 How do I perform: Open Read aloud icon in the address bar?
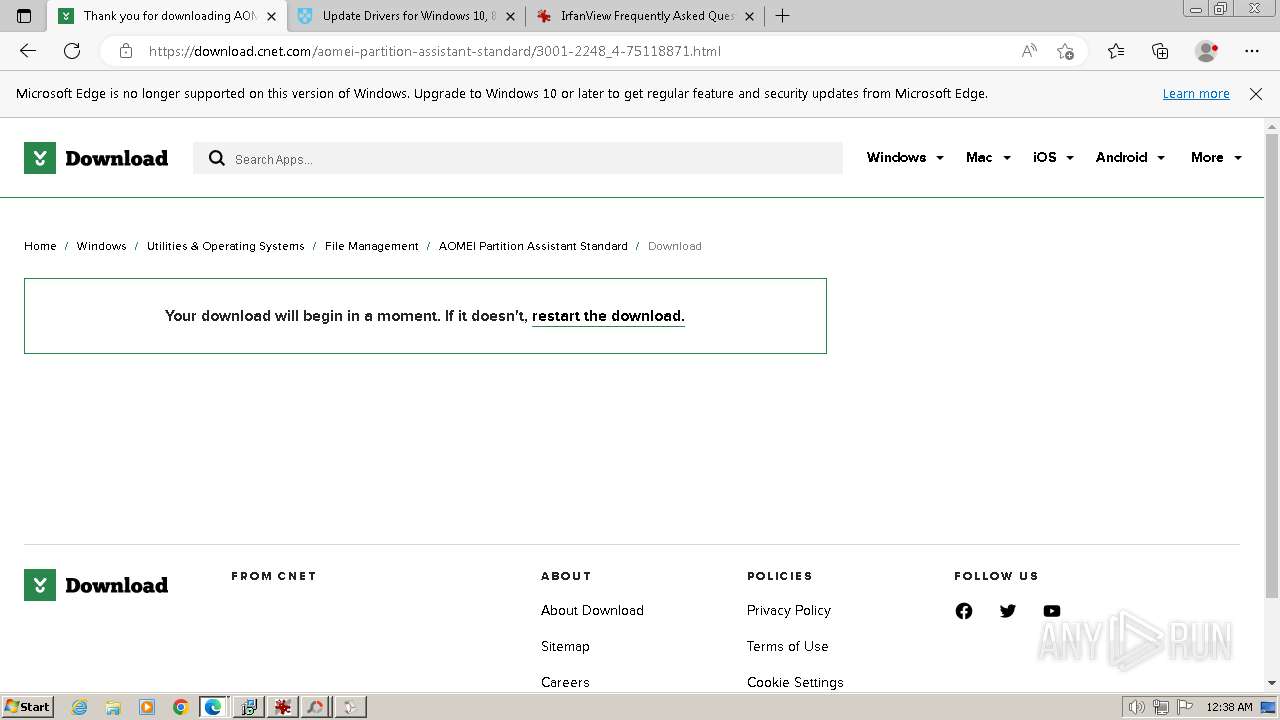coord(1029,51)
